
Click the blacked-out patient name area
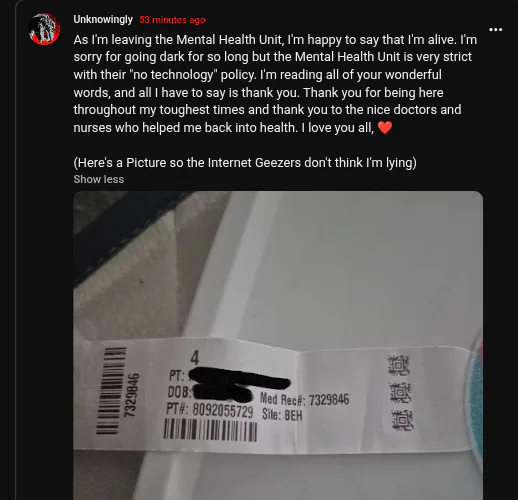[238, 378]
